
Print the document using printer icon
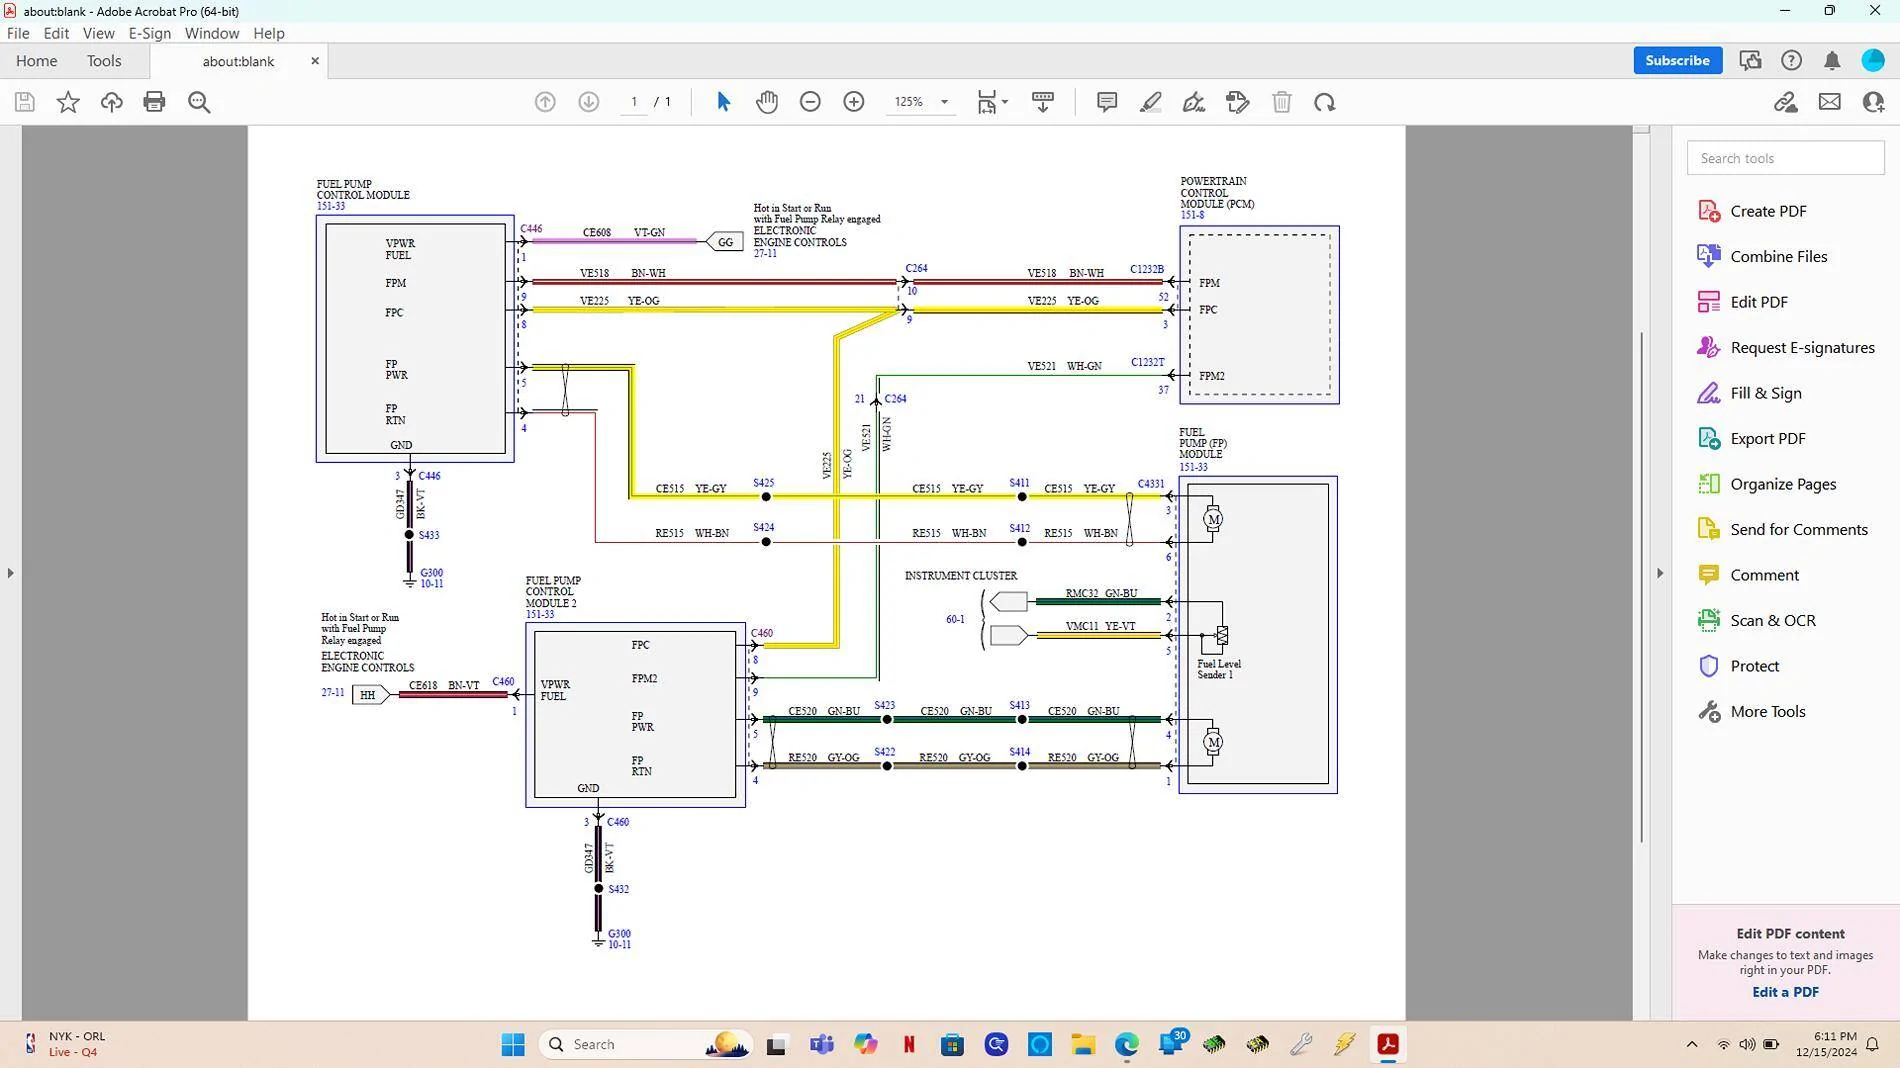pos(154,102)
